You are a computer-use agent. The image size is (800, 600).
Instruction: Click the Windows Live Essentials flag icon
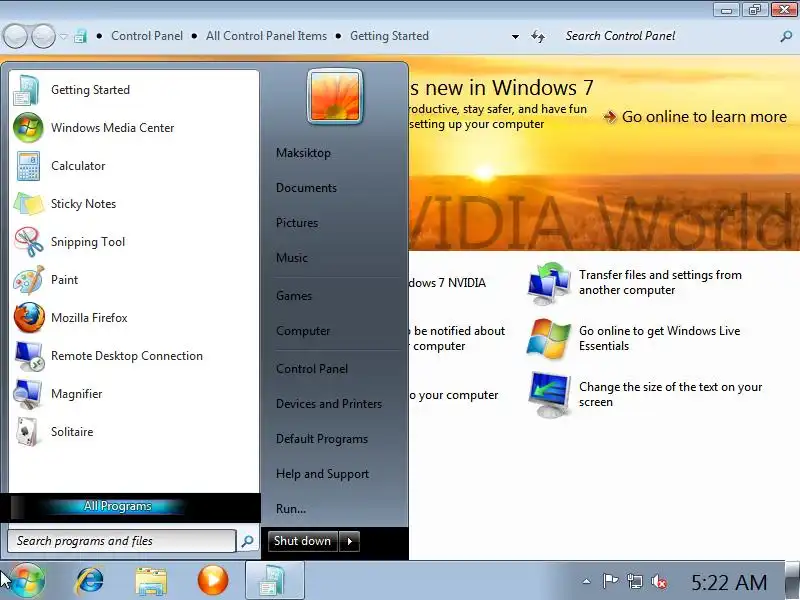click(549, 338)
